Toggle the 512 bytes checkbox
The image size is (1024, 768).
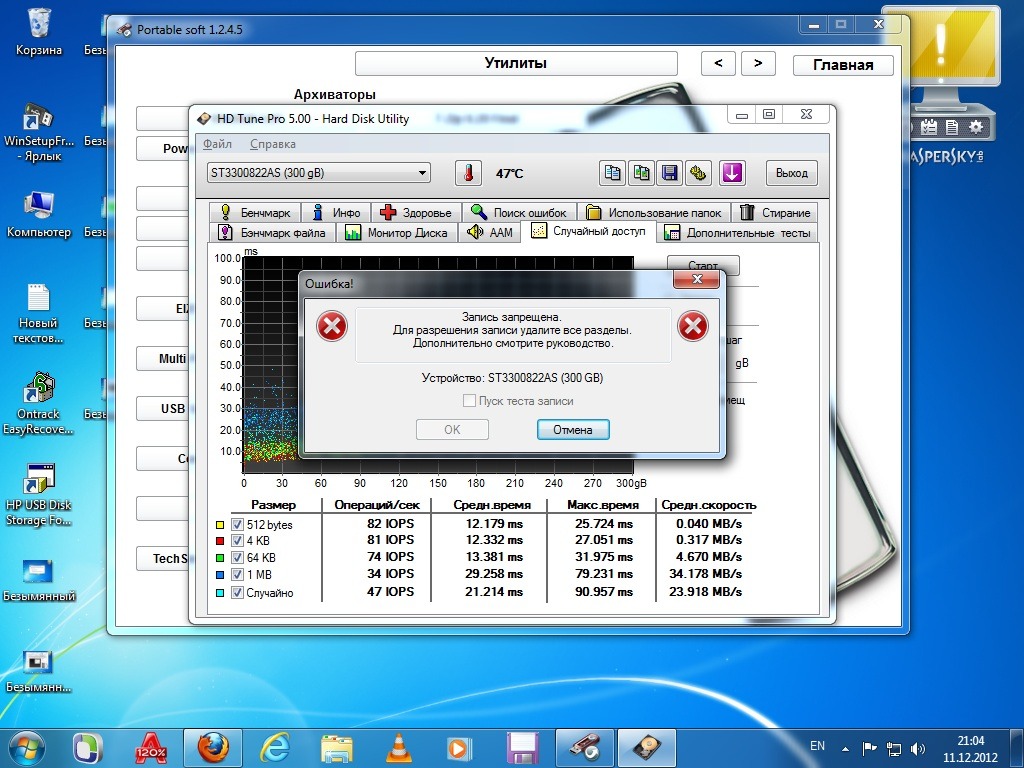click(x=237, y=524)
